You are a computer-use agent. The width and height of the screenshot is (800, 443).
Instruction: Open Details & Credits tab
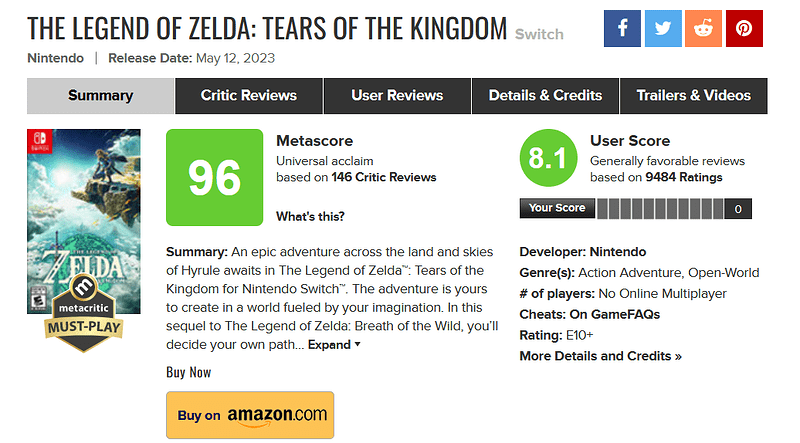545,96
